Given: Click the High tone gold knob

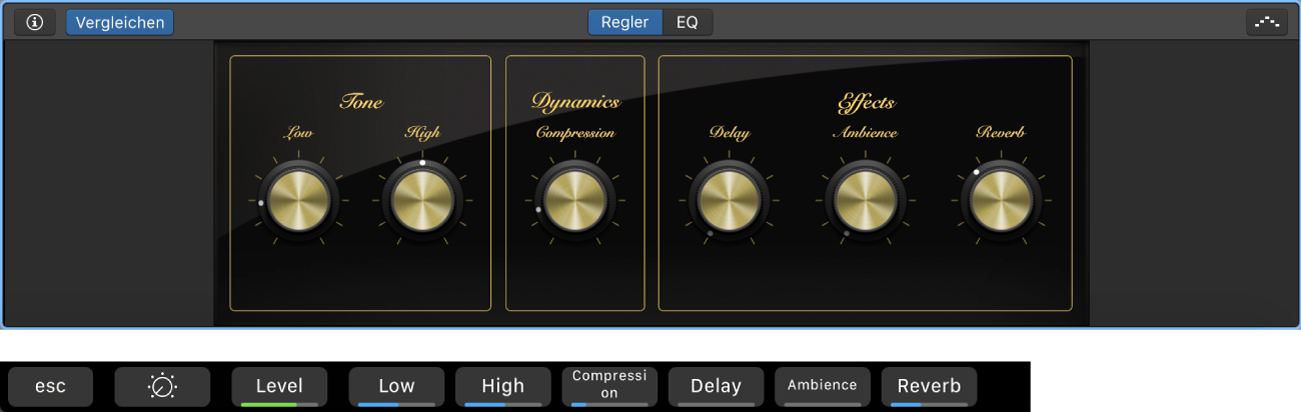Looking at the screenshot, I should (x=422, y=201).
